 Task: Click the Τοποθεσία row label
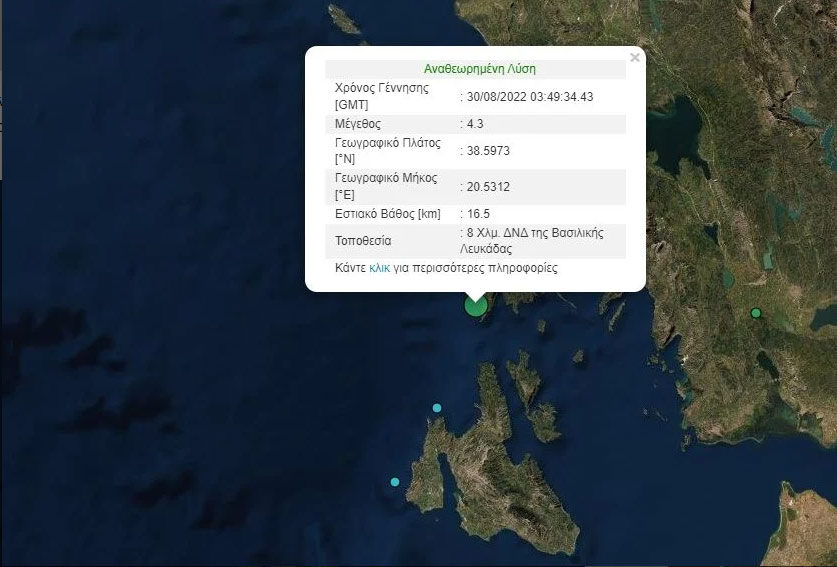[363, 241]
